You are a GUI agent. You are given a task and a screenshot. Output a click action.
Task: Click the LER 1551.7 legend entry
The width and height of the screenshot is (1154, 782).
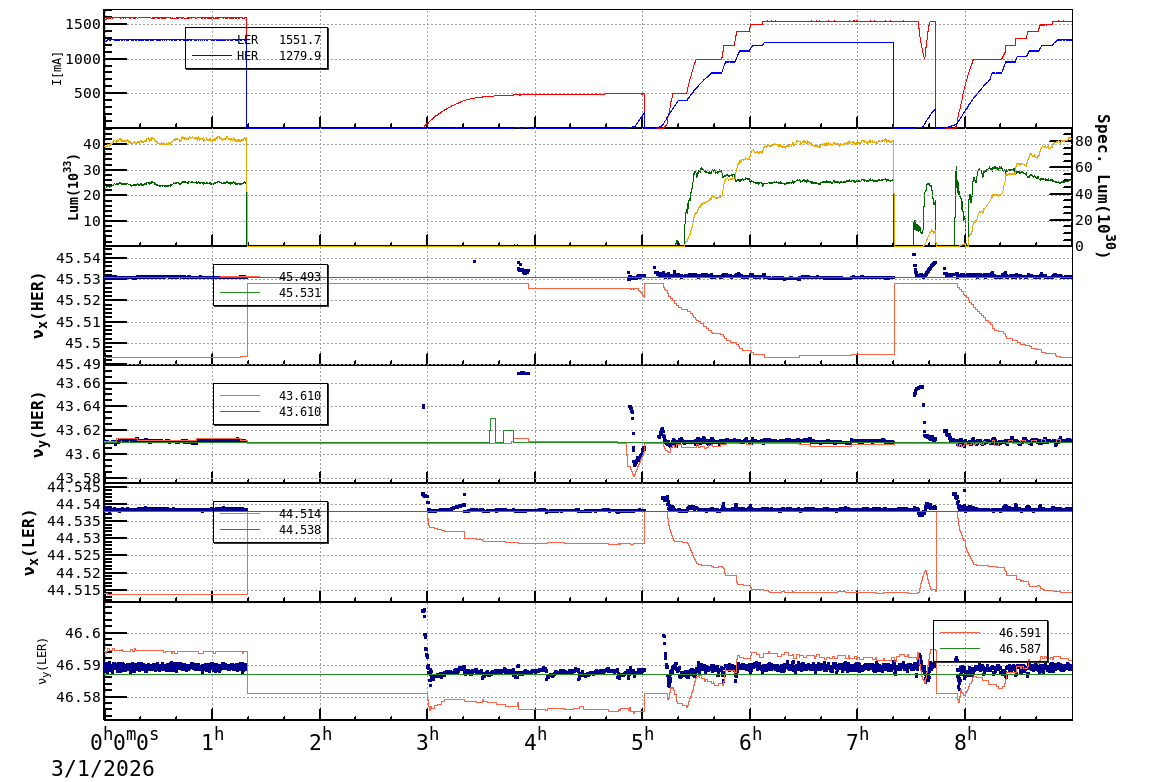click(279, 40)
